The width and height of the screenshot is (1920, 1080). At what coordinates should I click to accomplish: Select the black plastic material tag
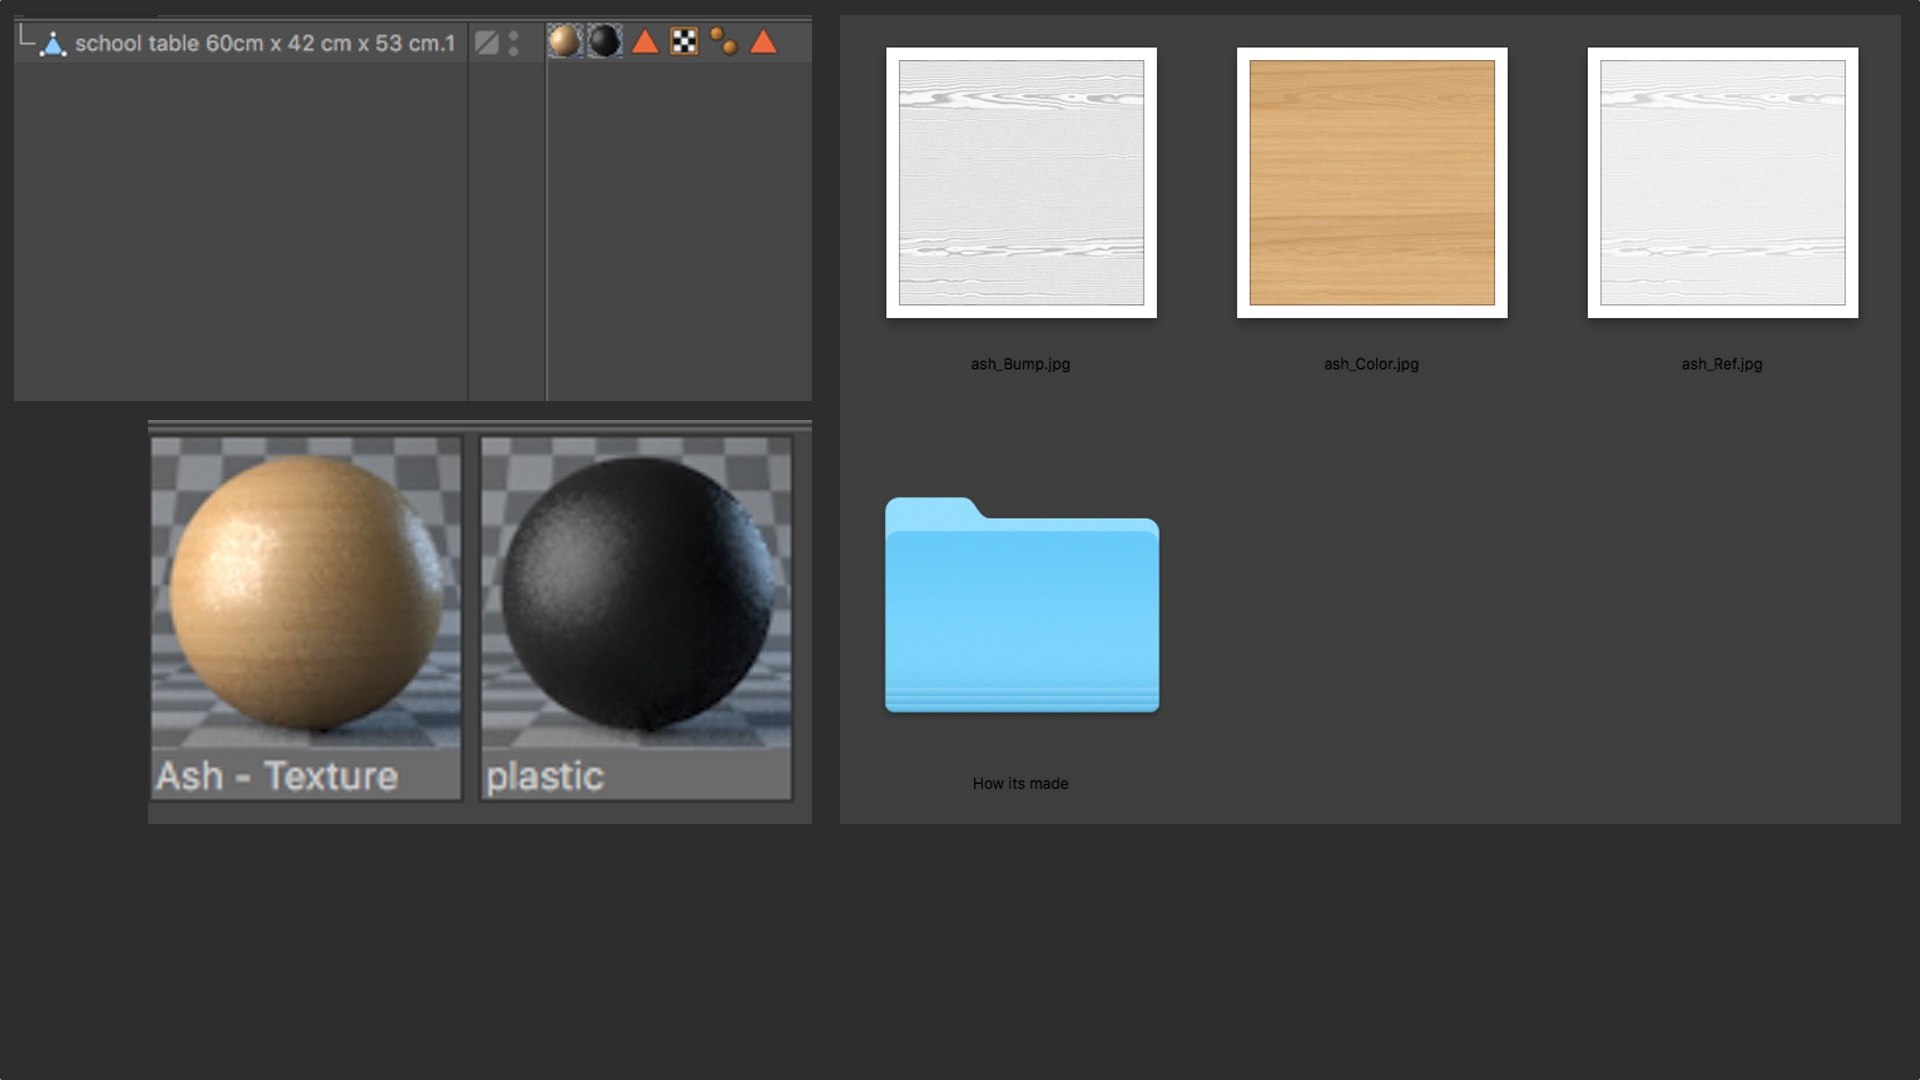click(604, 41)
